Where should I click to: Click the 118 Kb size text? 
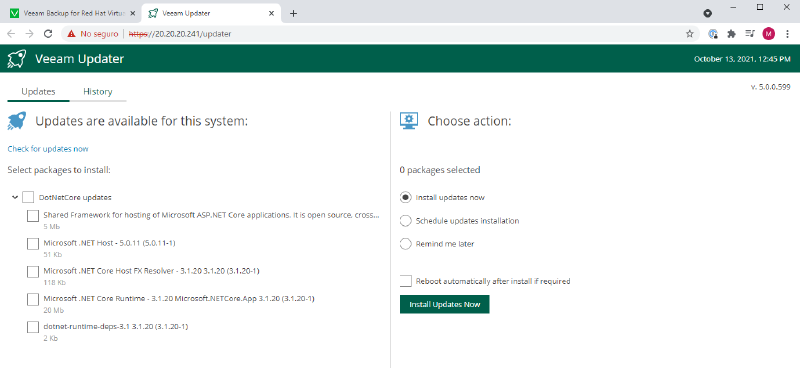(54, 282)
